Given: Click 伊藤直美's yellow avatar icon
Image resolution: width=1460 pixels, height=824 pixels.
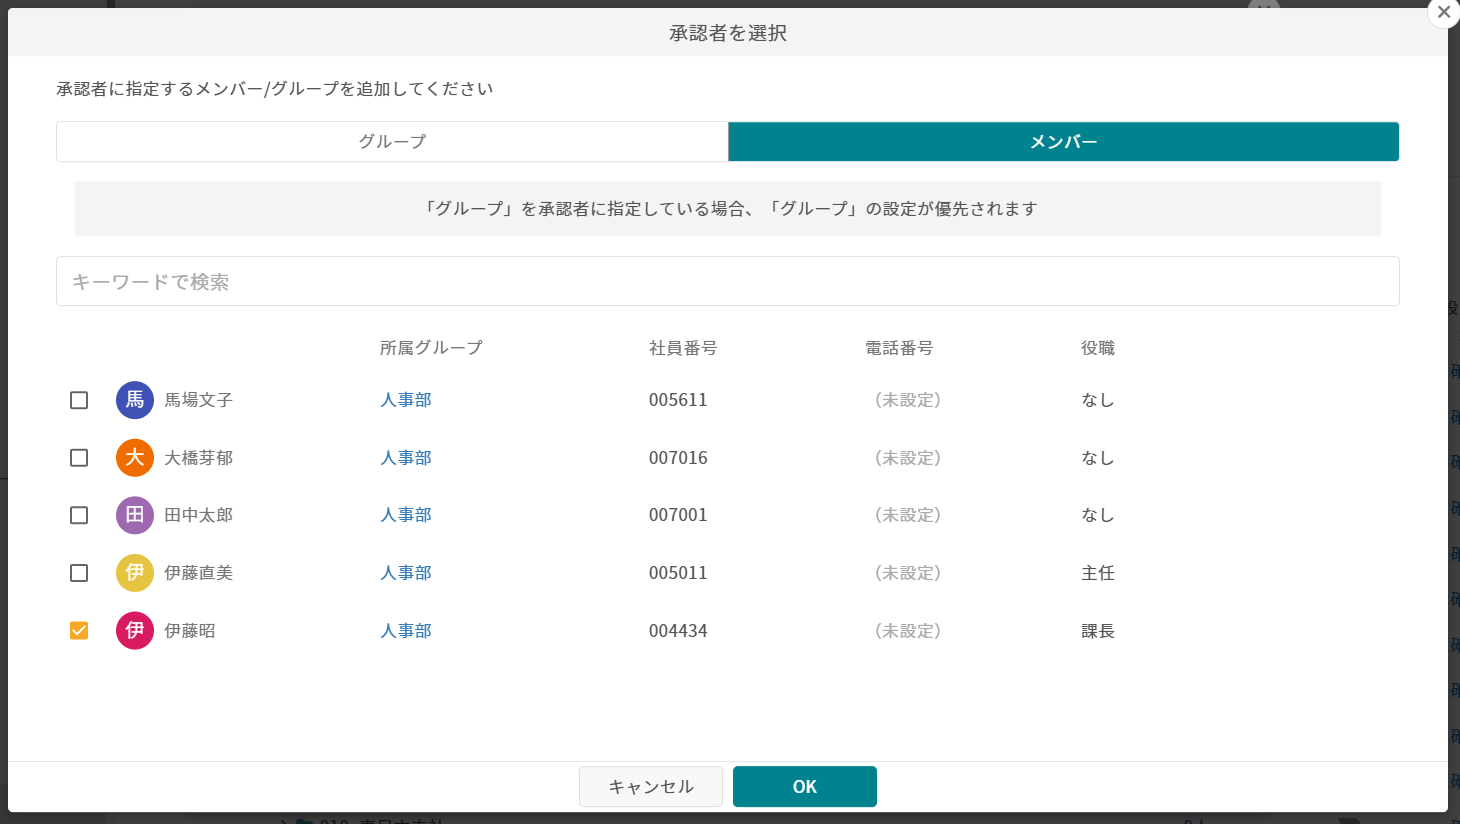Looking at the screenshot, I should coord(133,573).
